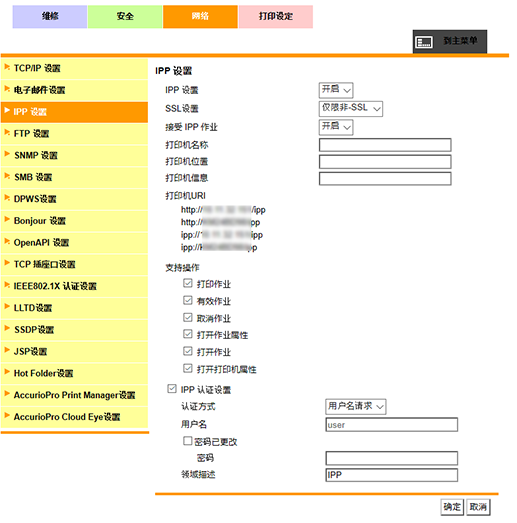Go to main menu with 到主菜单 button
The width and height of the screenshot is (517, 523).
pyautogui.click(x=450, y=42)
